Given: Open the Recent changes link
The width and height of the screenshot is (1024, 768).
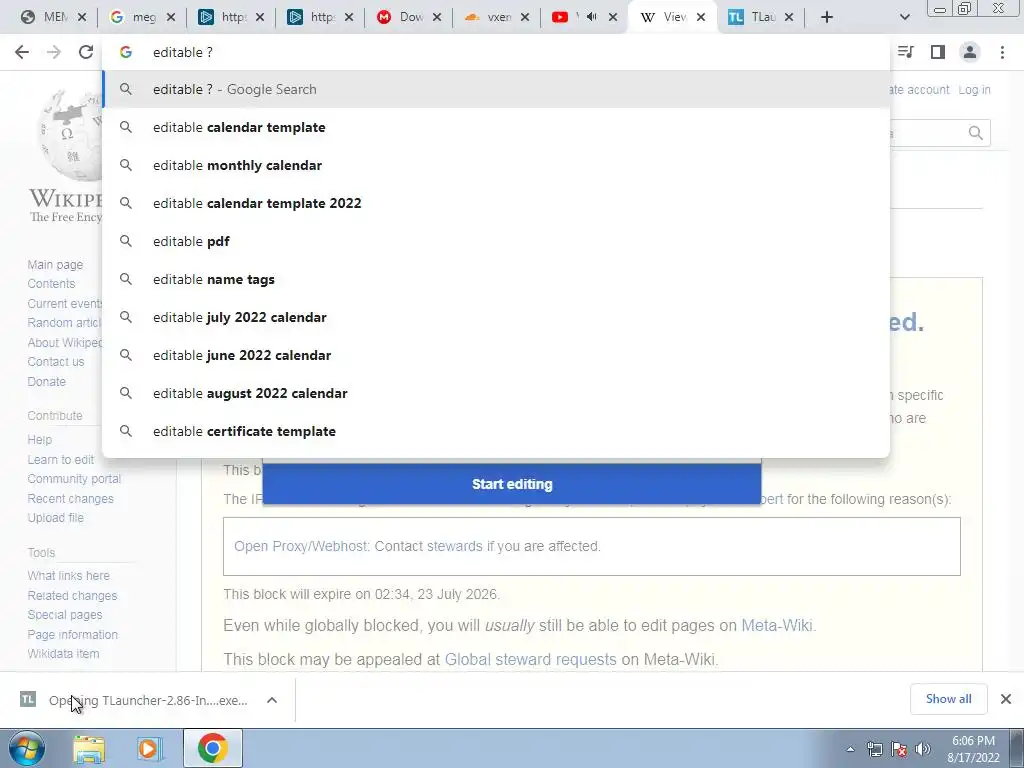Looking at the screenshot, I should (70, 498).
